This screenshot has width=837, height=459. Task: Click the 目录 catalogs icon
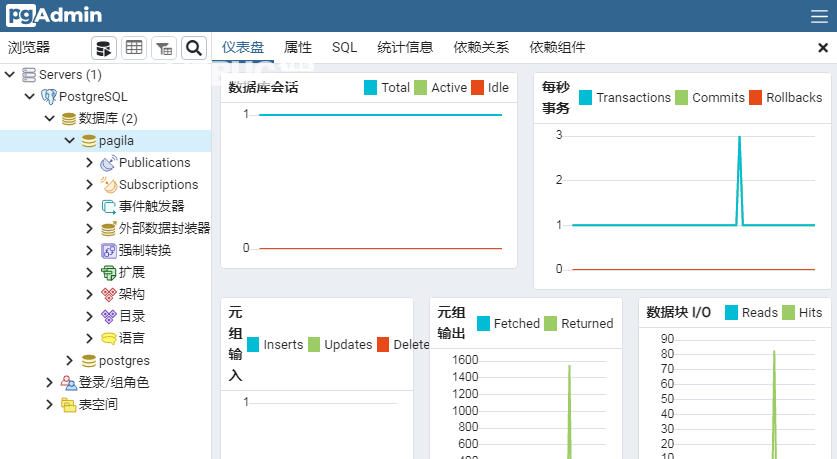[108, 316]
